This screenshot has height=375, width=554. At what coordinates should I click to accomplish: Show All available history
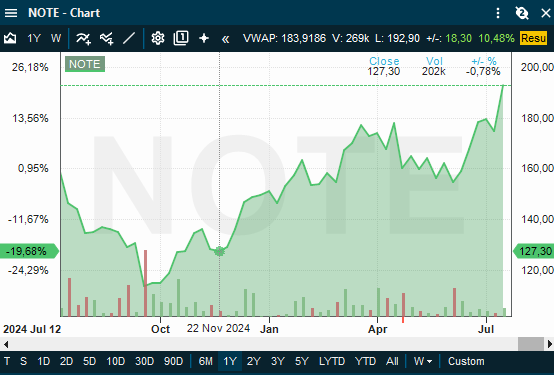tap(392, 361)
